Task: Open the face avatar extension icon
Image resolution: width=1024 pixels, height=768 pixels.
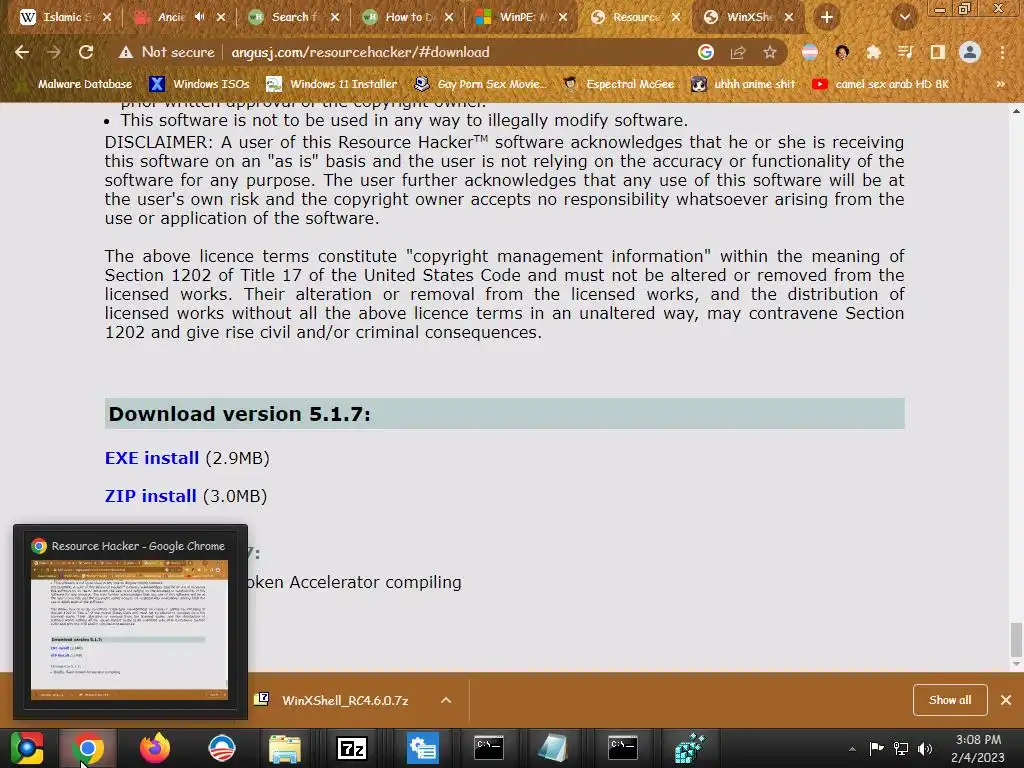Action: [842, 52]
